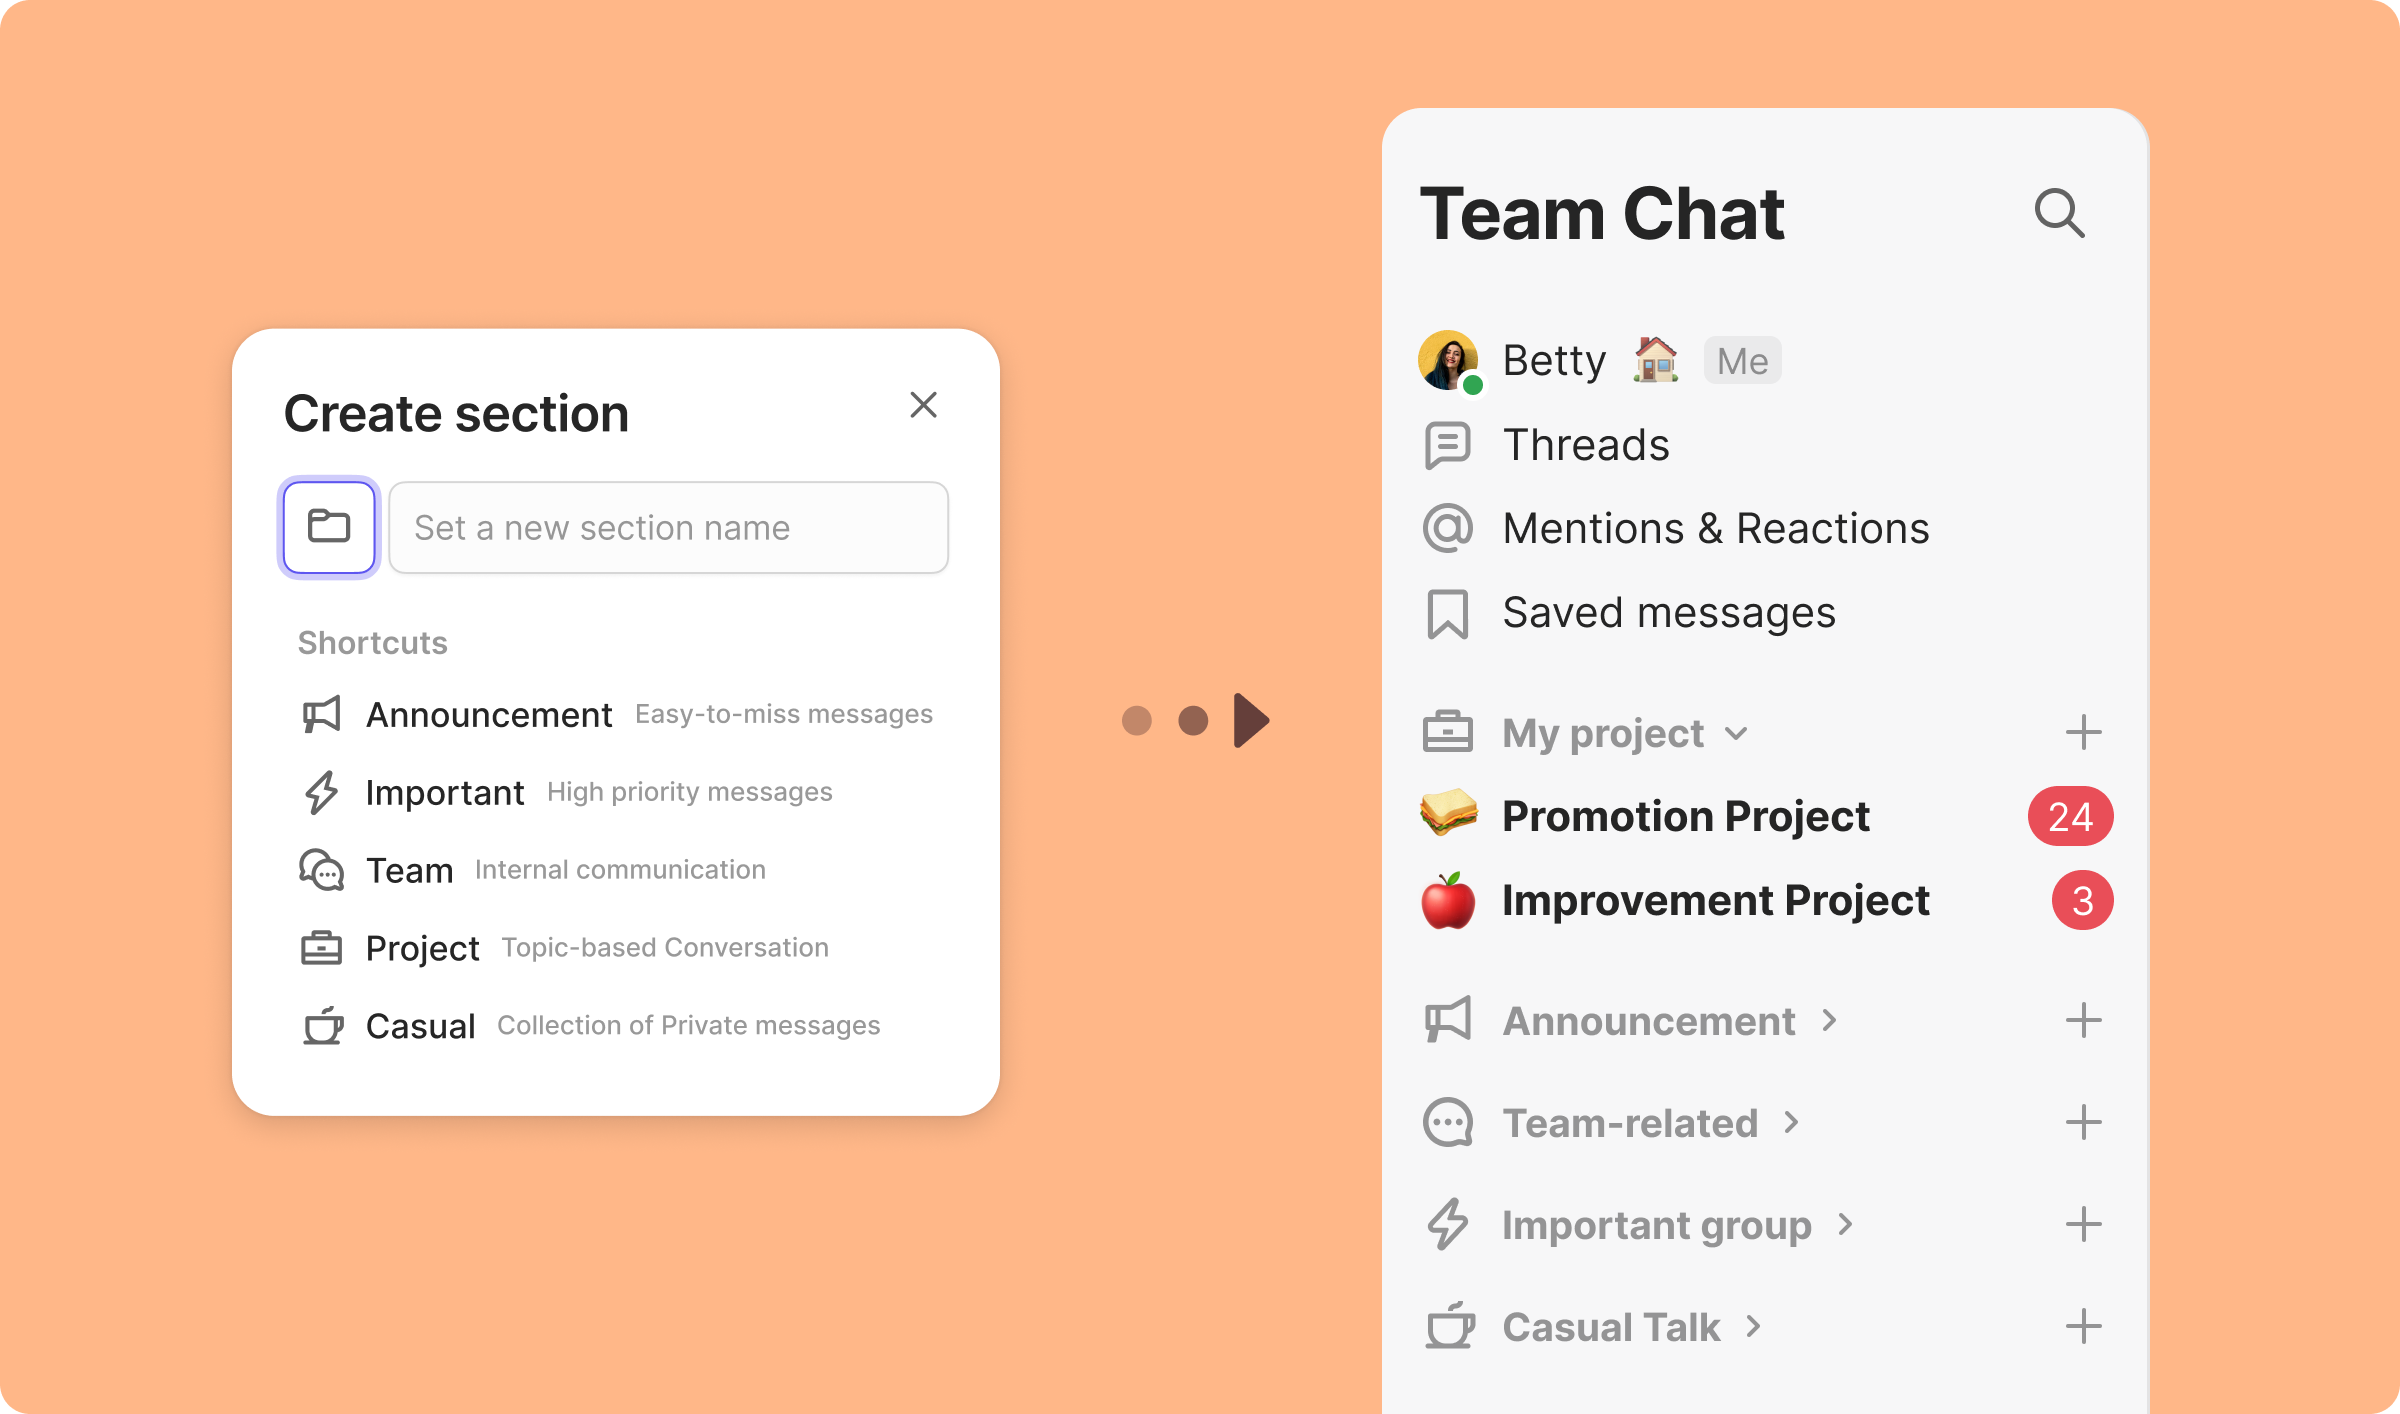Image resolution: width=2400 pixels, height=1414 pixels.
Task: Choose the Announcement shortcut
Action: [489, 715]
